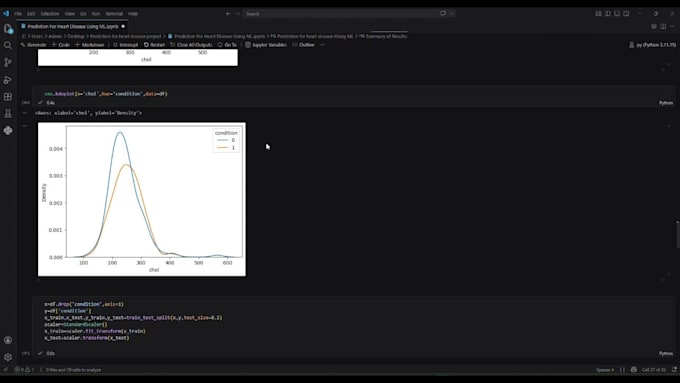
Task: Open the chat icon beside search
Action: coord(443,13)
